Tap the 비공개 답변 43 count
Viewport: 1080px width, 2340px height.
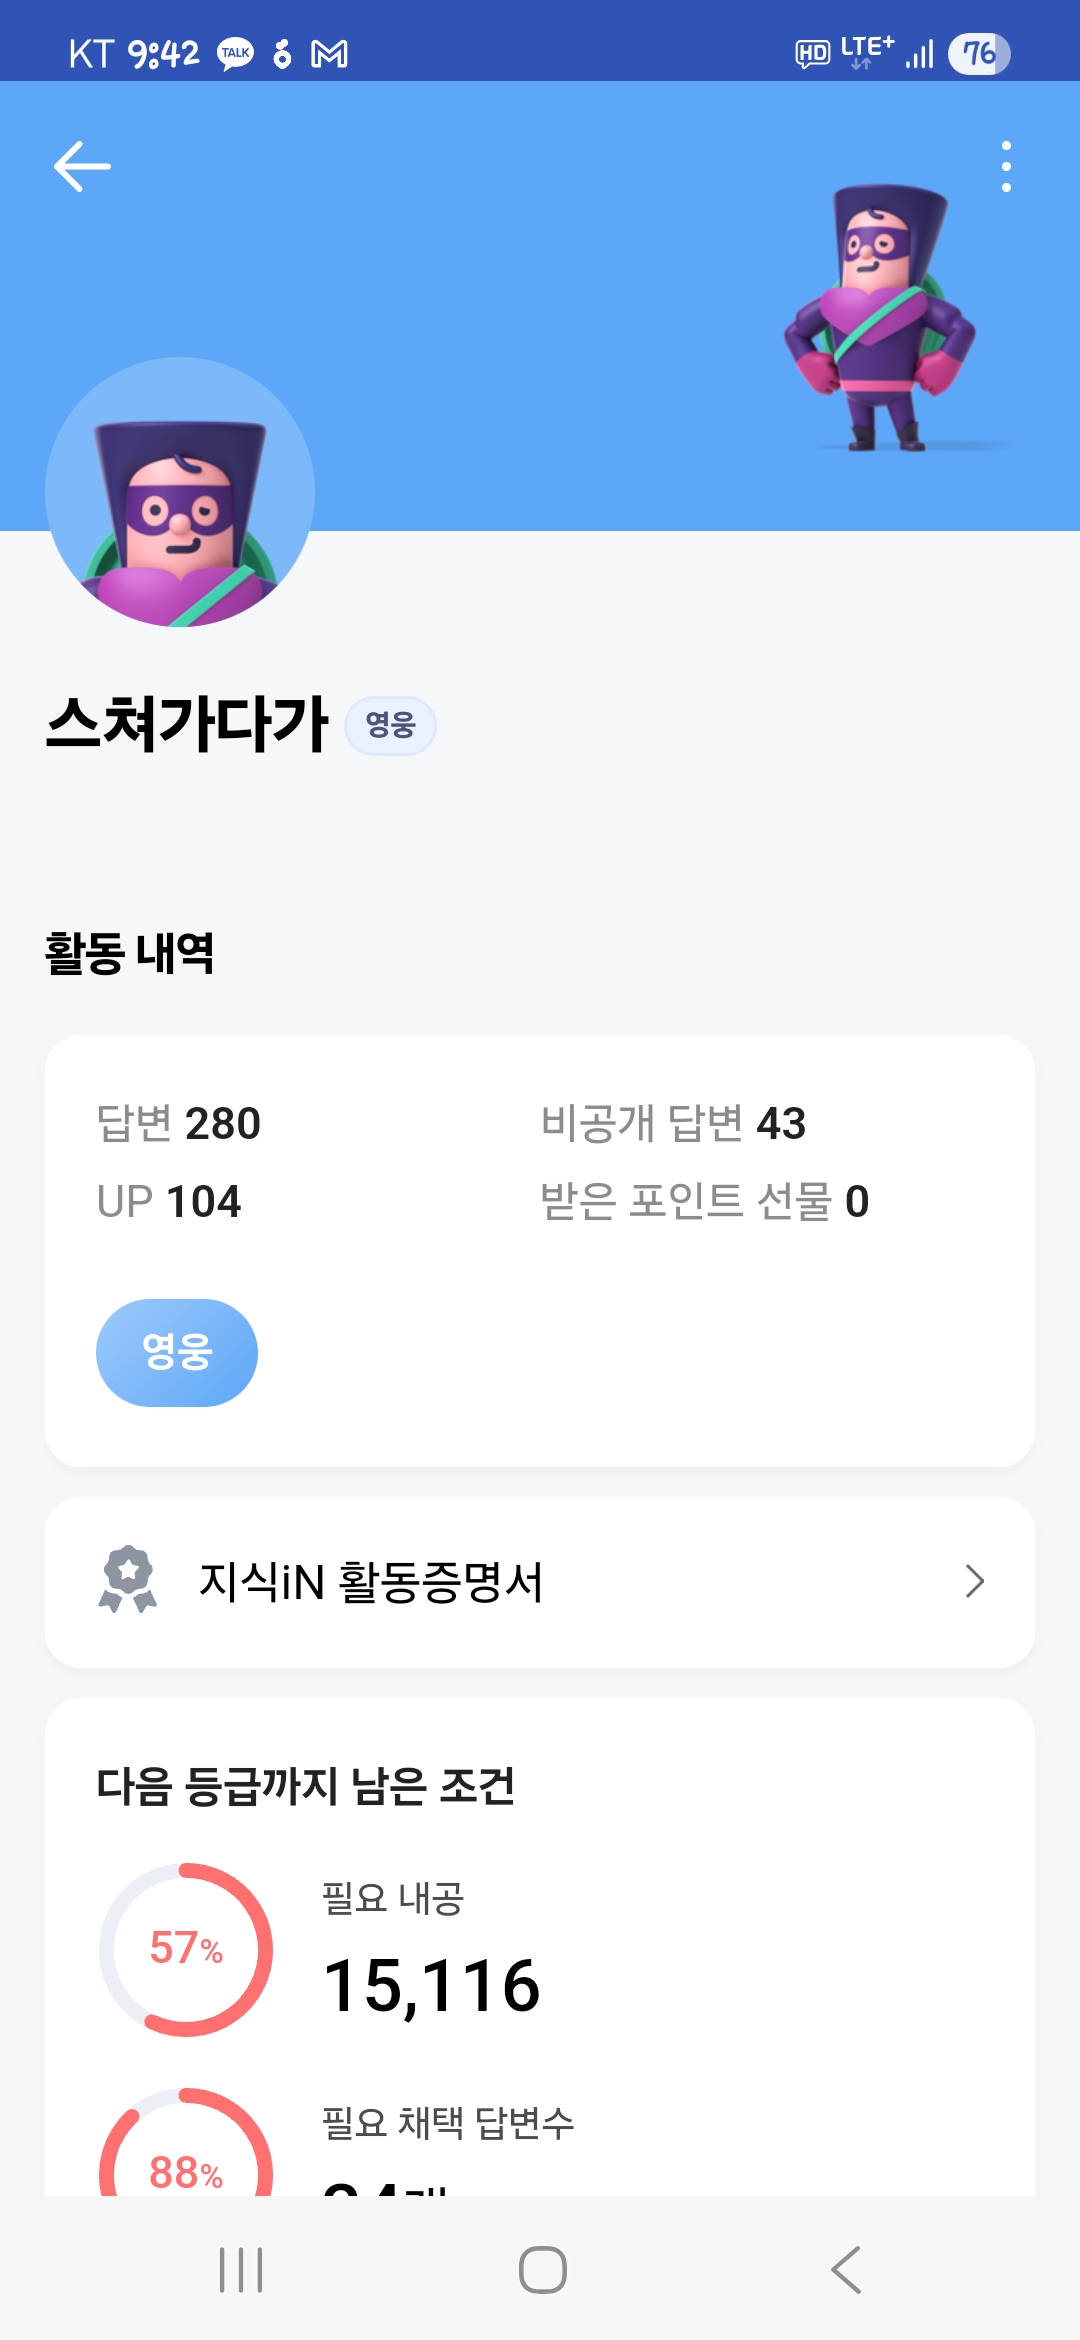pyautogui.click(x=673, y=1123)
